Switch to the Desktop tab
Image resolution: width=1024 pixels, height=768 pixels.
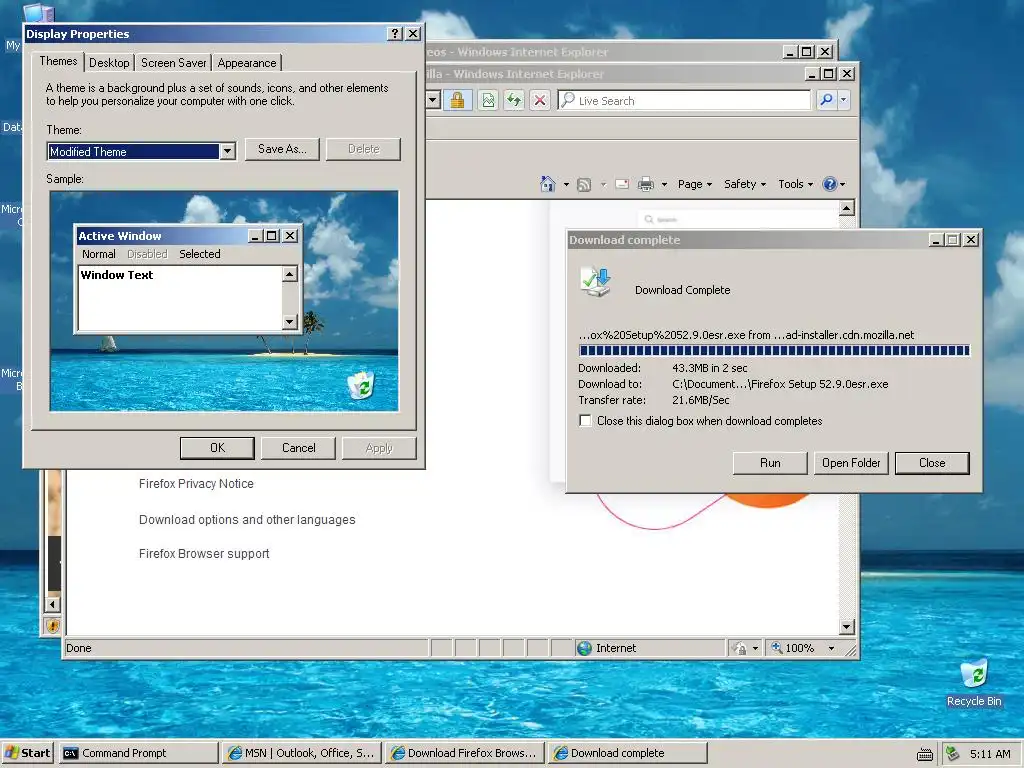[109, 63]
